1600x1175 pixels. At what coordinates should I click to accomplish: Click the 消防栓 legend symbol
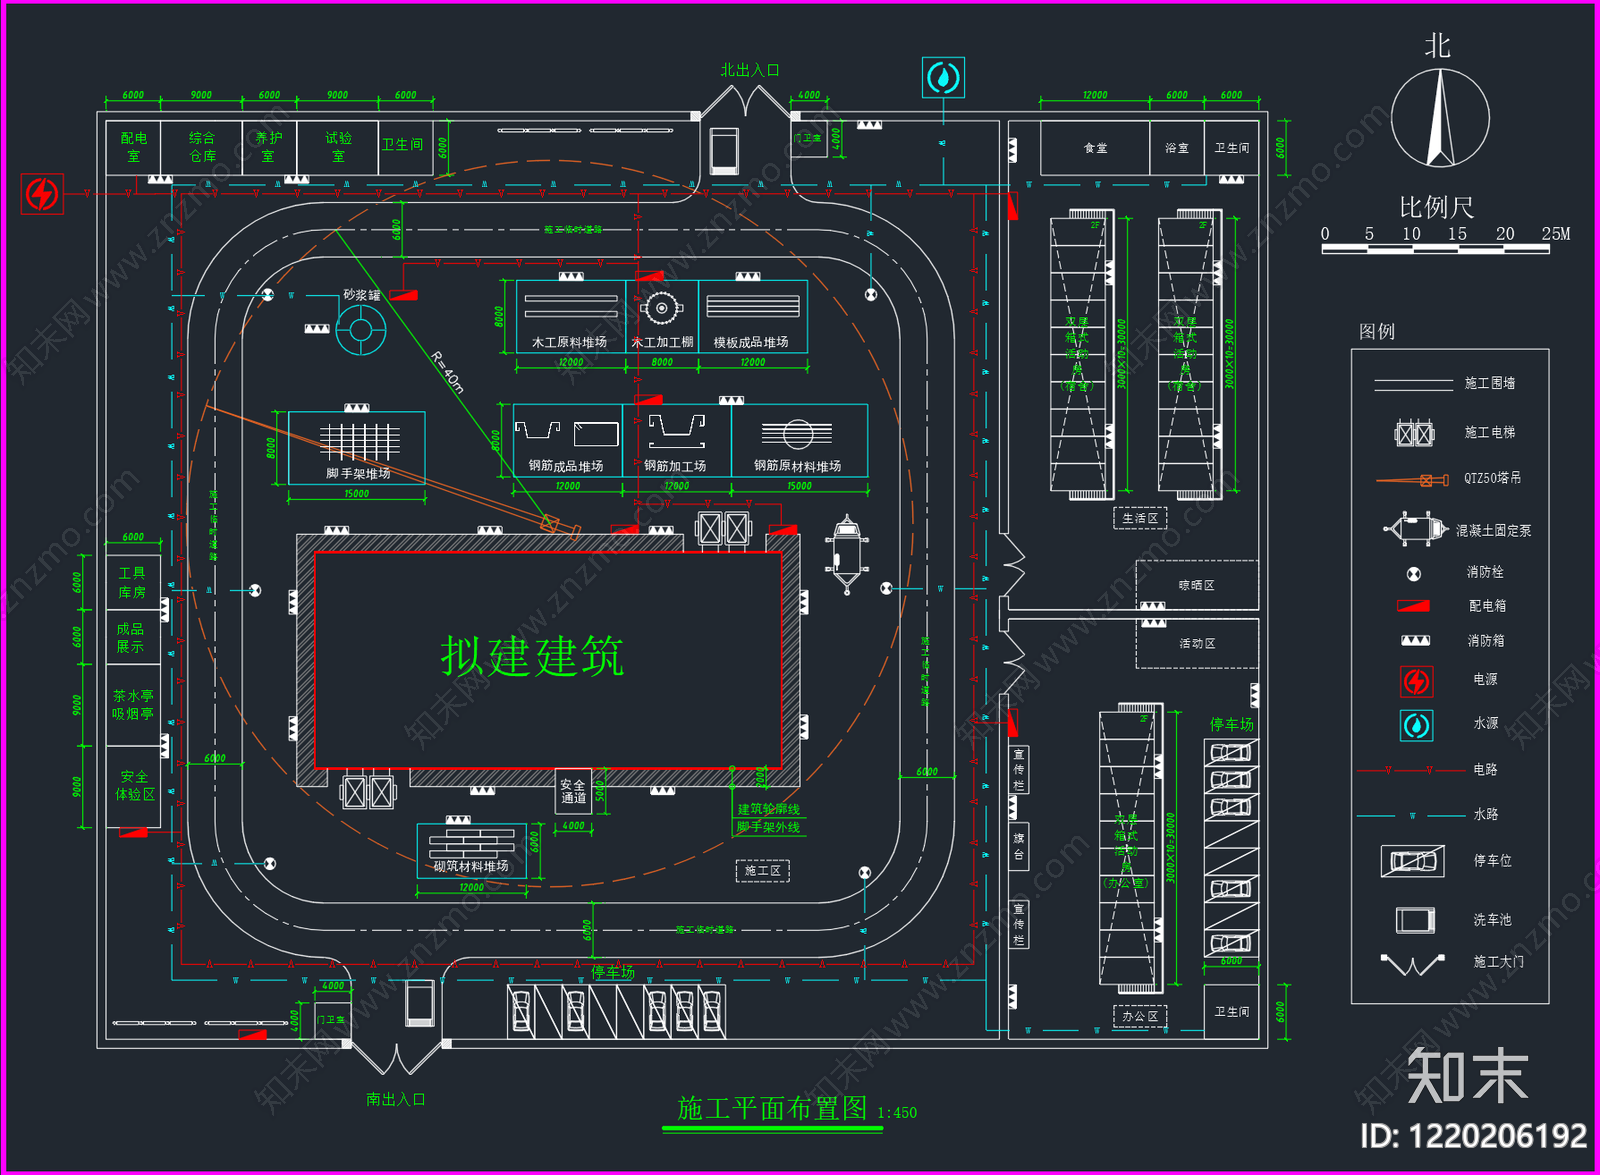pyautogui.click(x=1414, y=574)
